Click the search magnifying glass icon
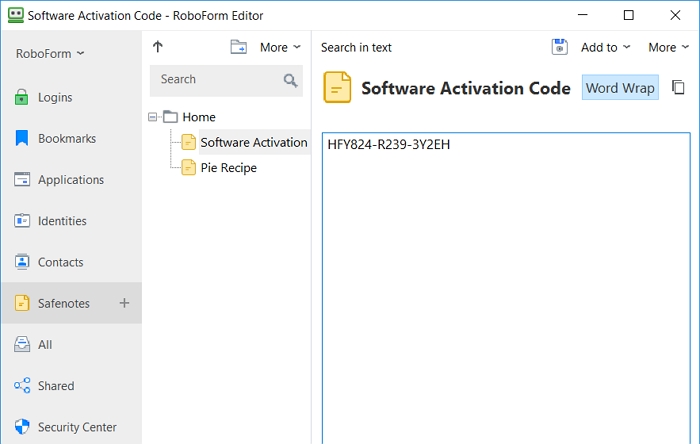 point(290,80)
